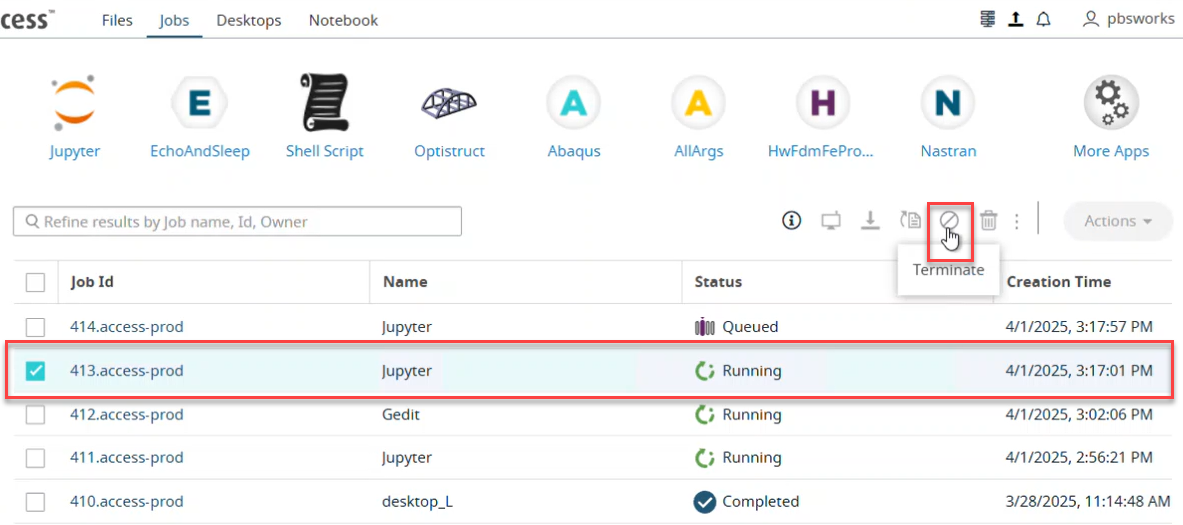1183x525 pixels.
Task: Toggle the select-all checkbox in header
Action: [x=35, y=282]
